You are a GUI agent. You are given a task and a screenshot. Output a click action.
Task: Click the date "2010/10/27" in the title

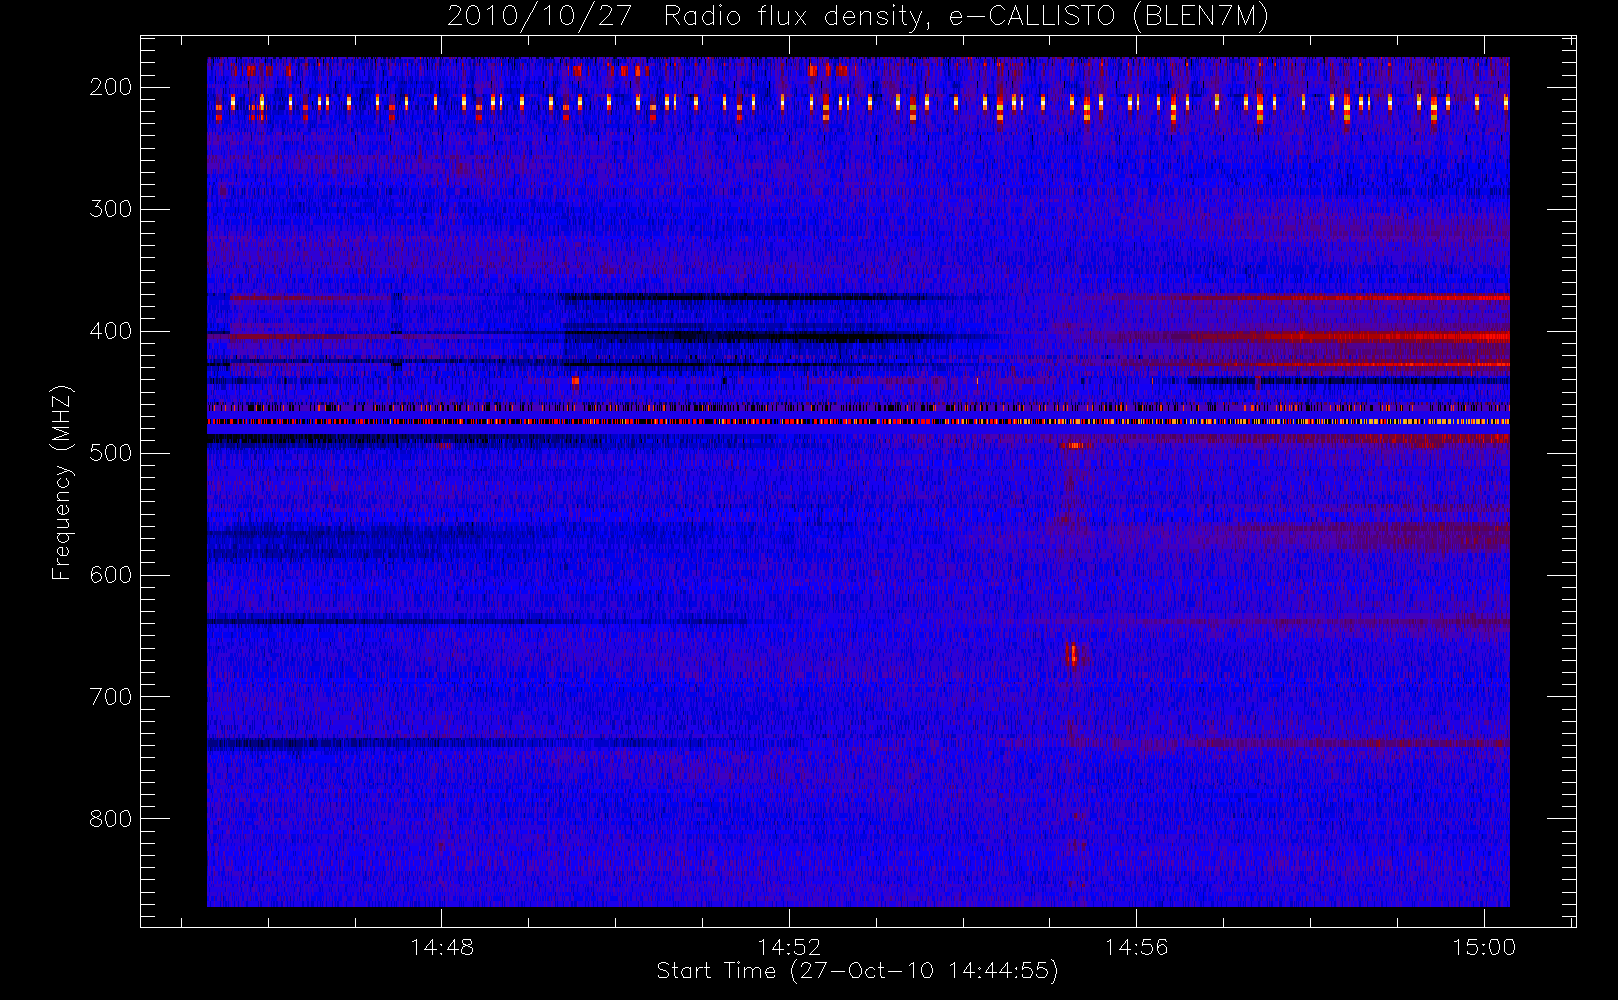click(x=541, y=17)
